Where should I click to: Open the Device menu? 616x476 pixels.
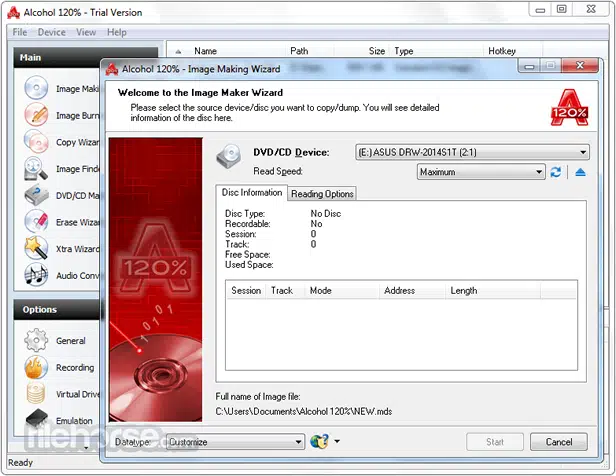tap(51, 32)
